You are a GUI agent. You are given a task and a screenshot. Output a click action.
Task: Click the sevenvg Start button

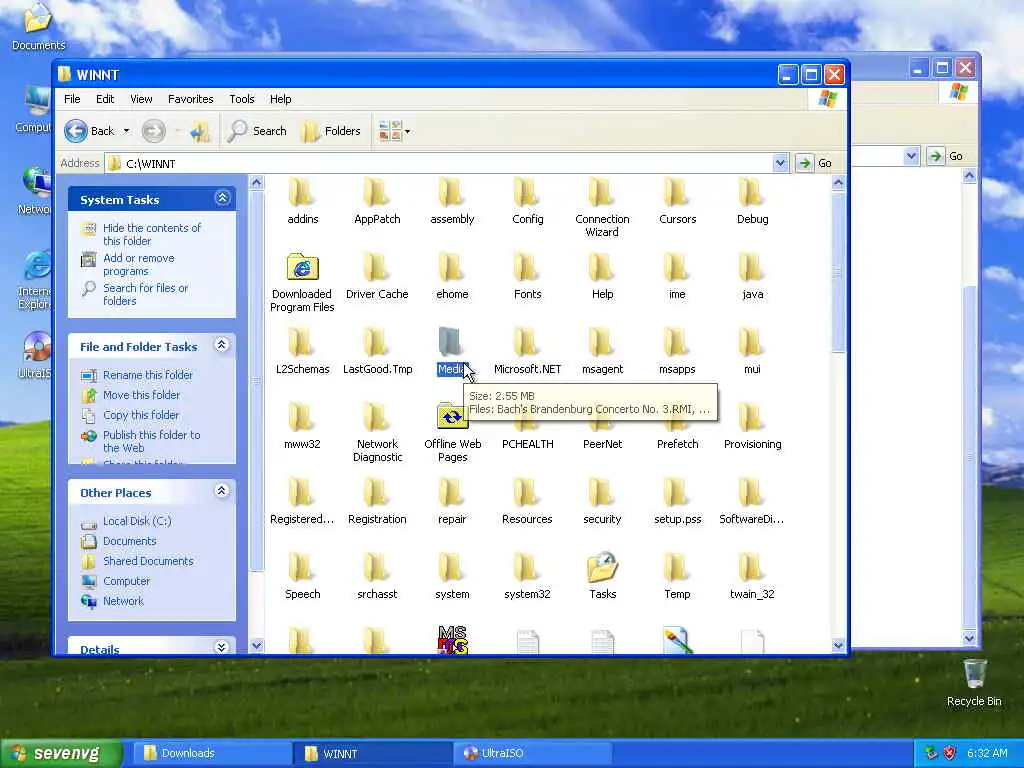61,754
